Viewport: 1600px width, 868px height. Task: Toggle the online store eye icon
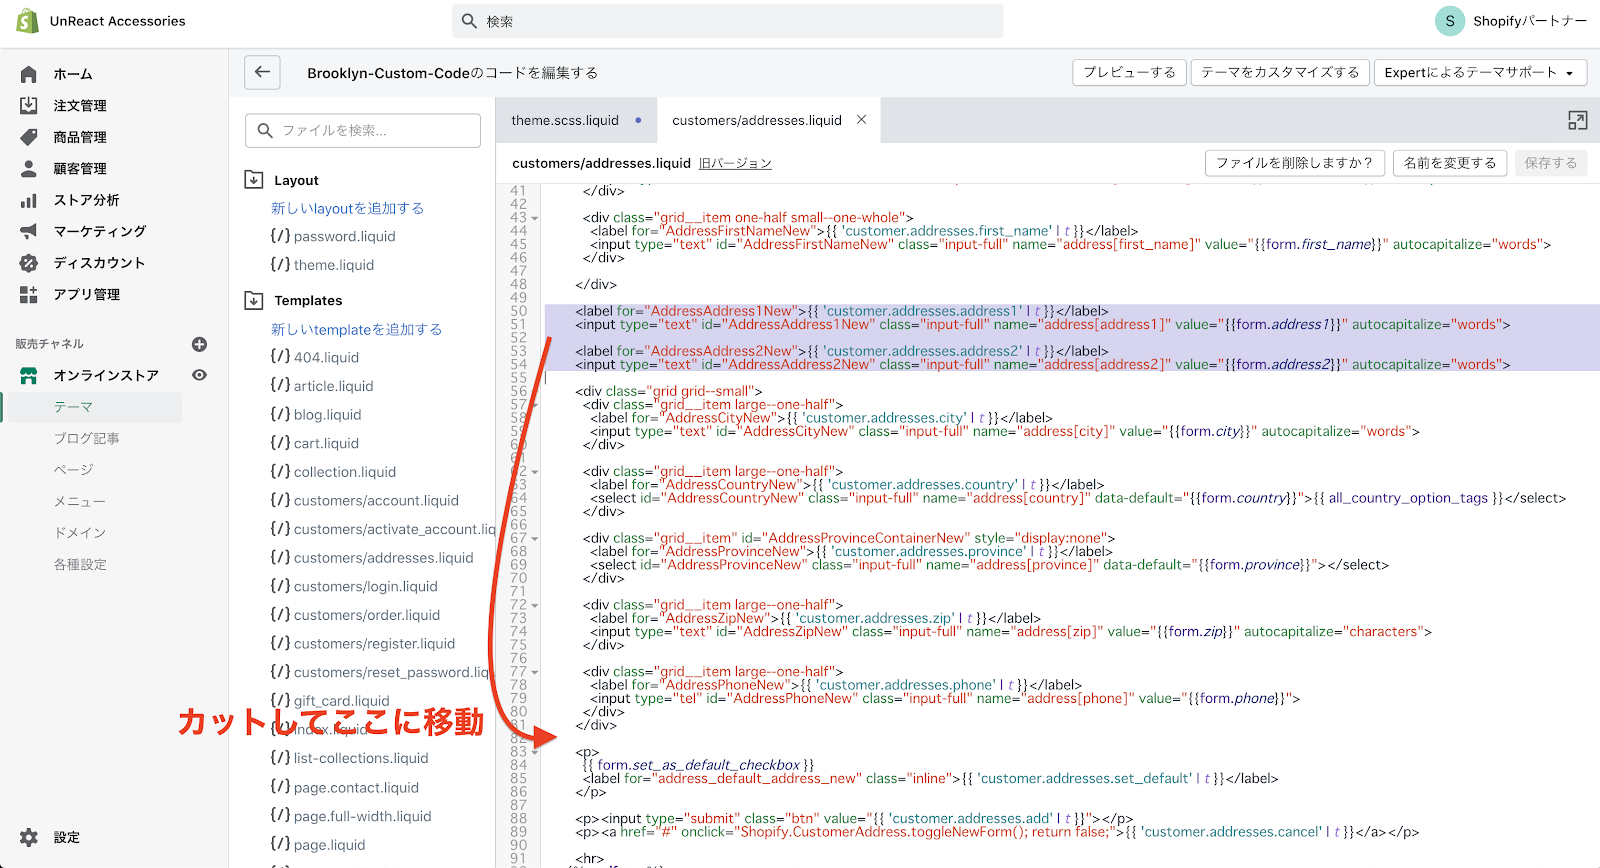199,375
